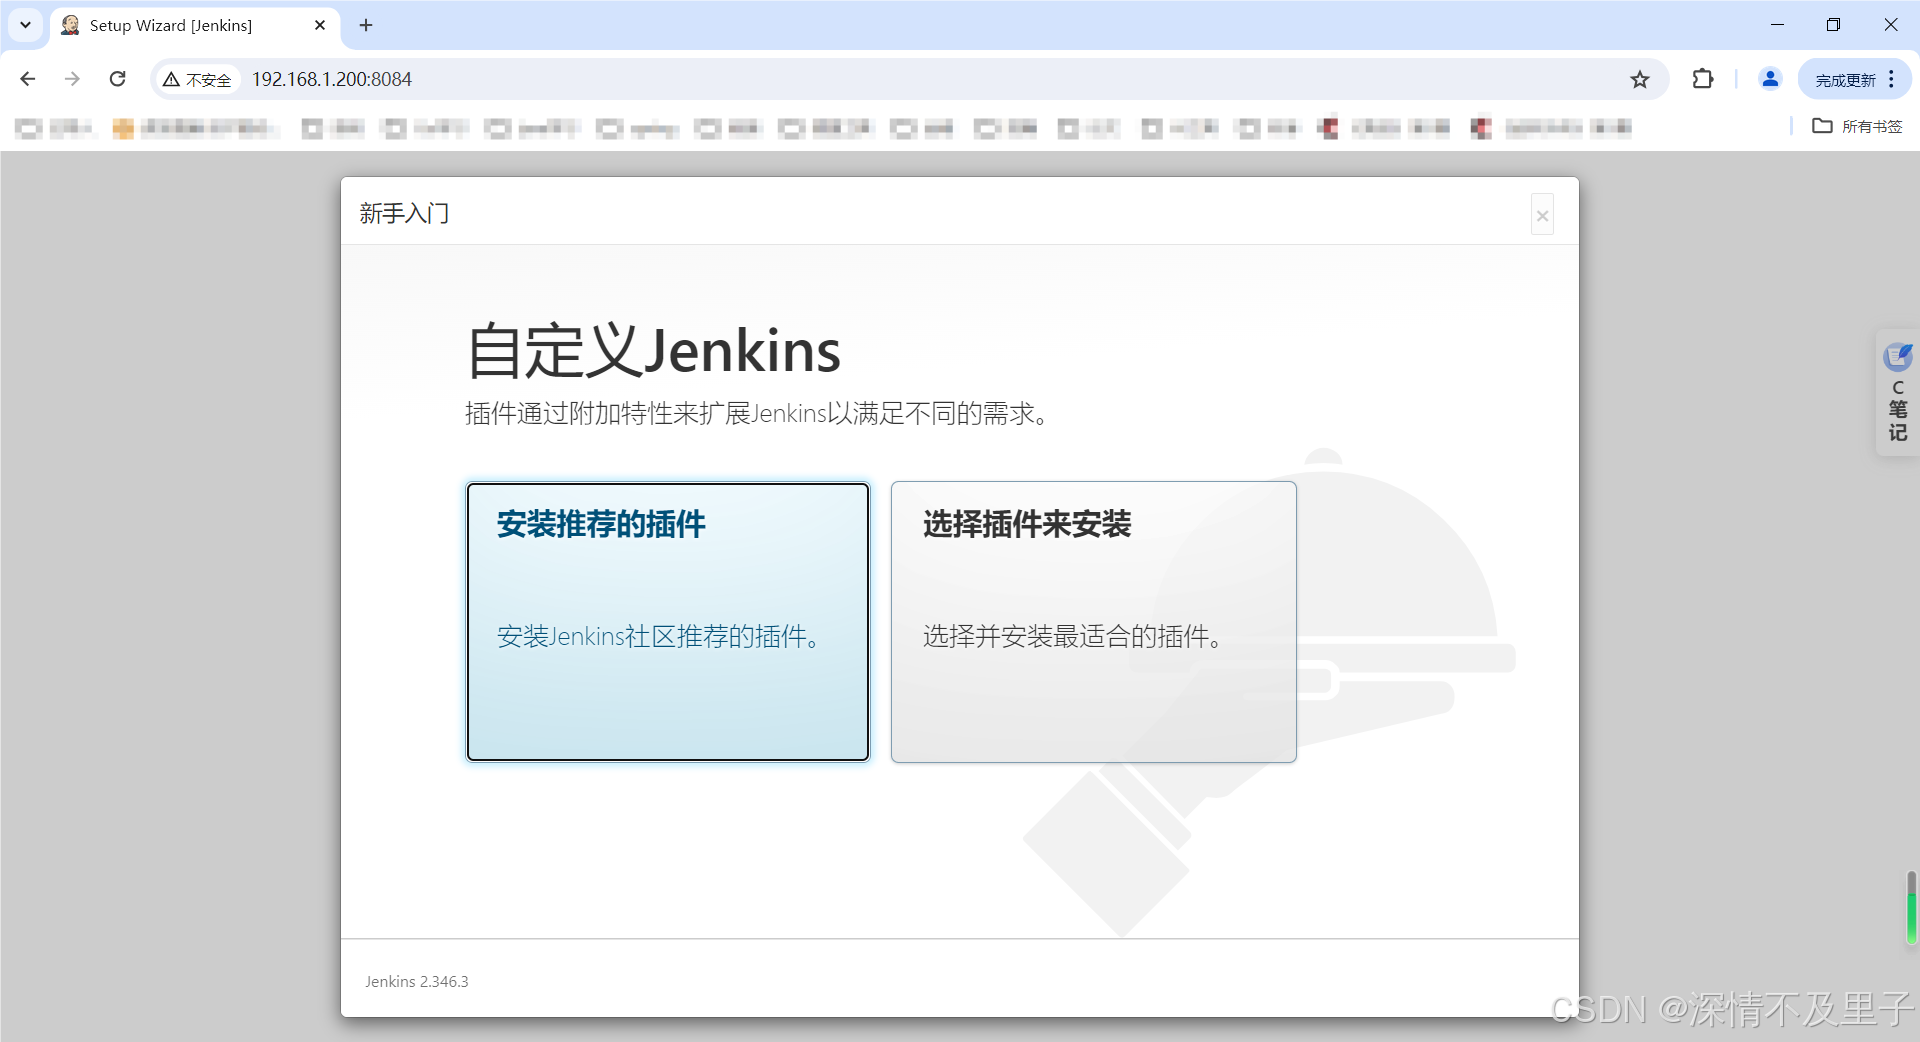Open the browser extensions puzzle icon
Viewport: 1920px width, 1042px height.
click(1703, 79)
